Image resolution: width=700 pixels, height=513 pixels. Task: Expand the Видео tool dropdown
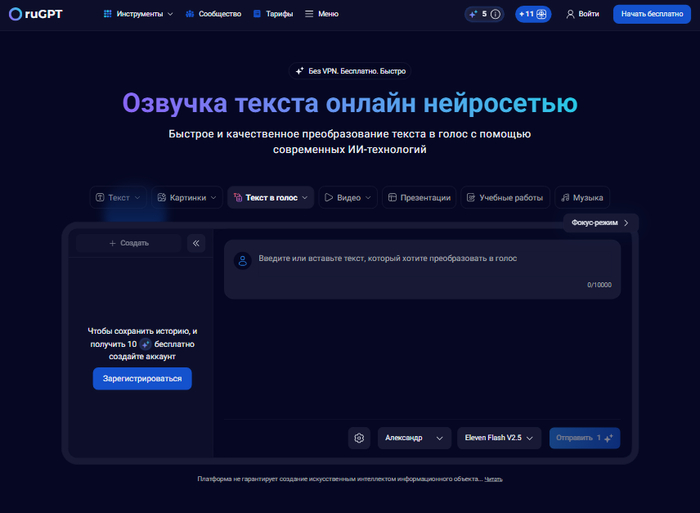pyautogui.click(x=347, y=198)
